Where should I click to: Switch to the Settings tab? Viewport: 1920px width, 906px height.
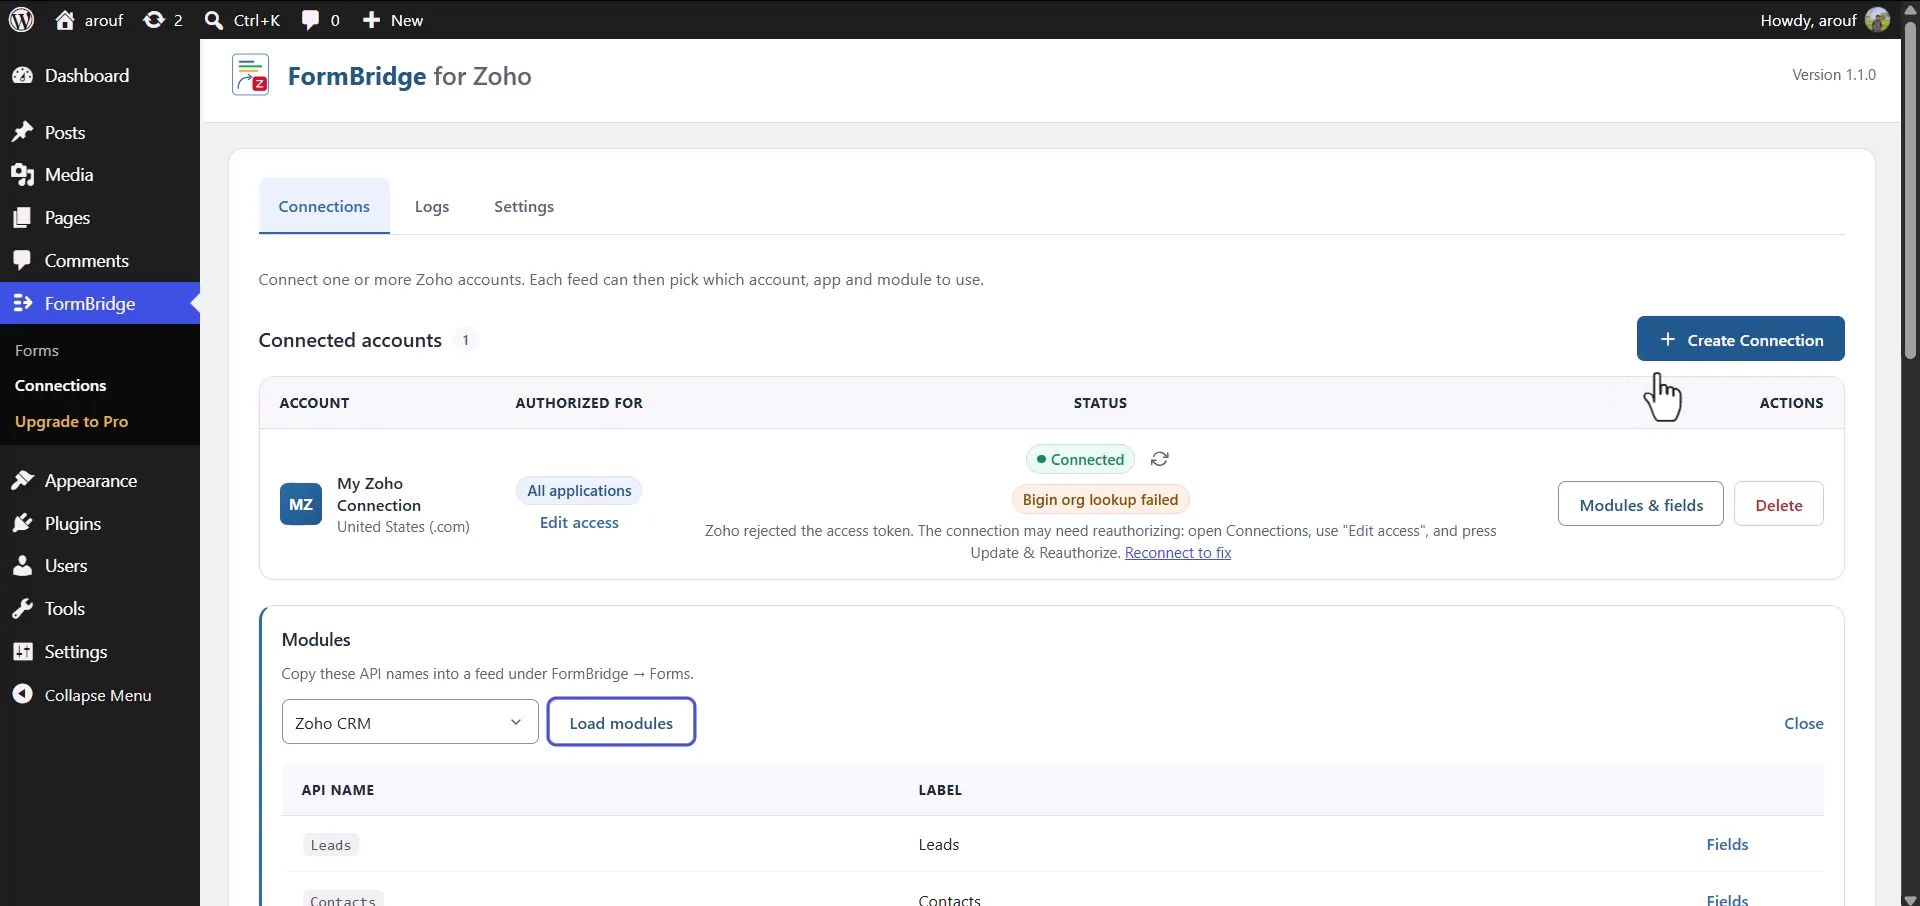coord(524,207)
